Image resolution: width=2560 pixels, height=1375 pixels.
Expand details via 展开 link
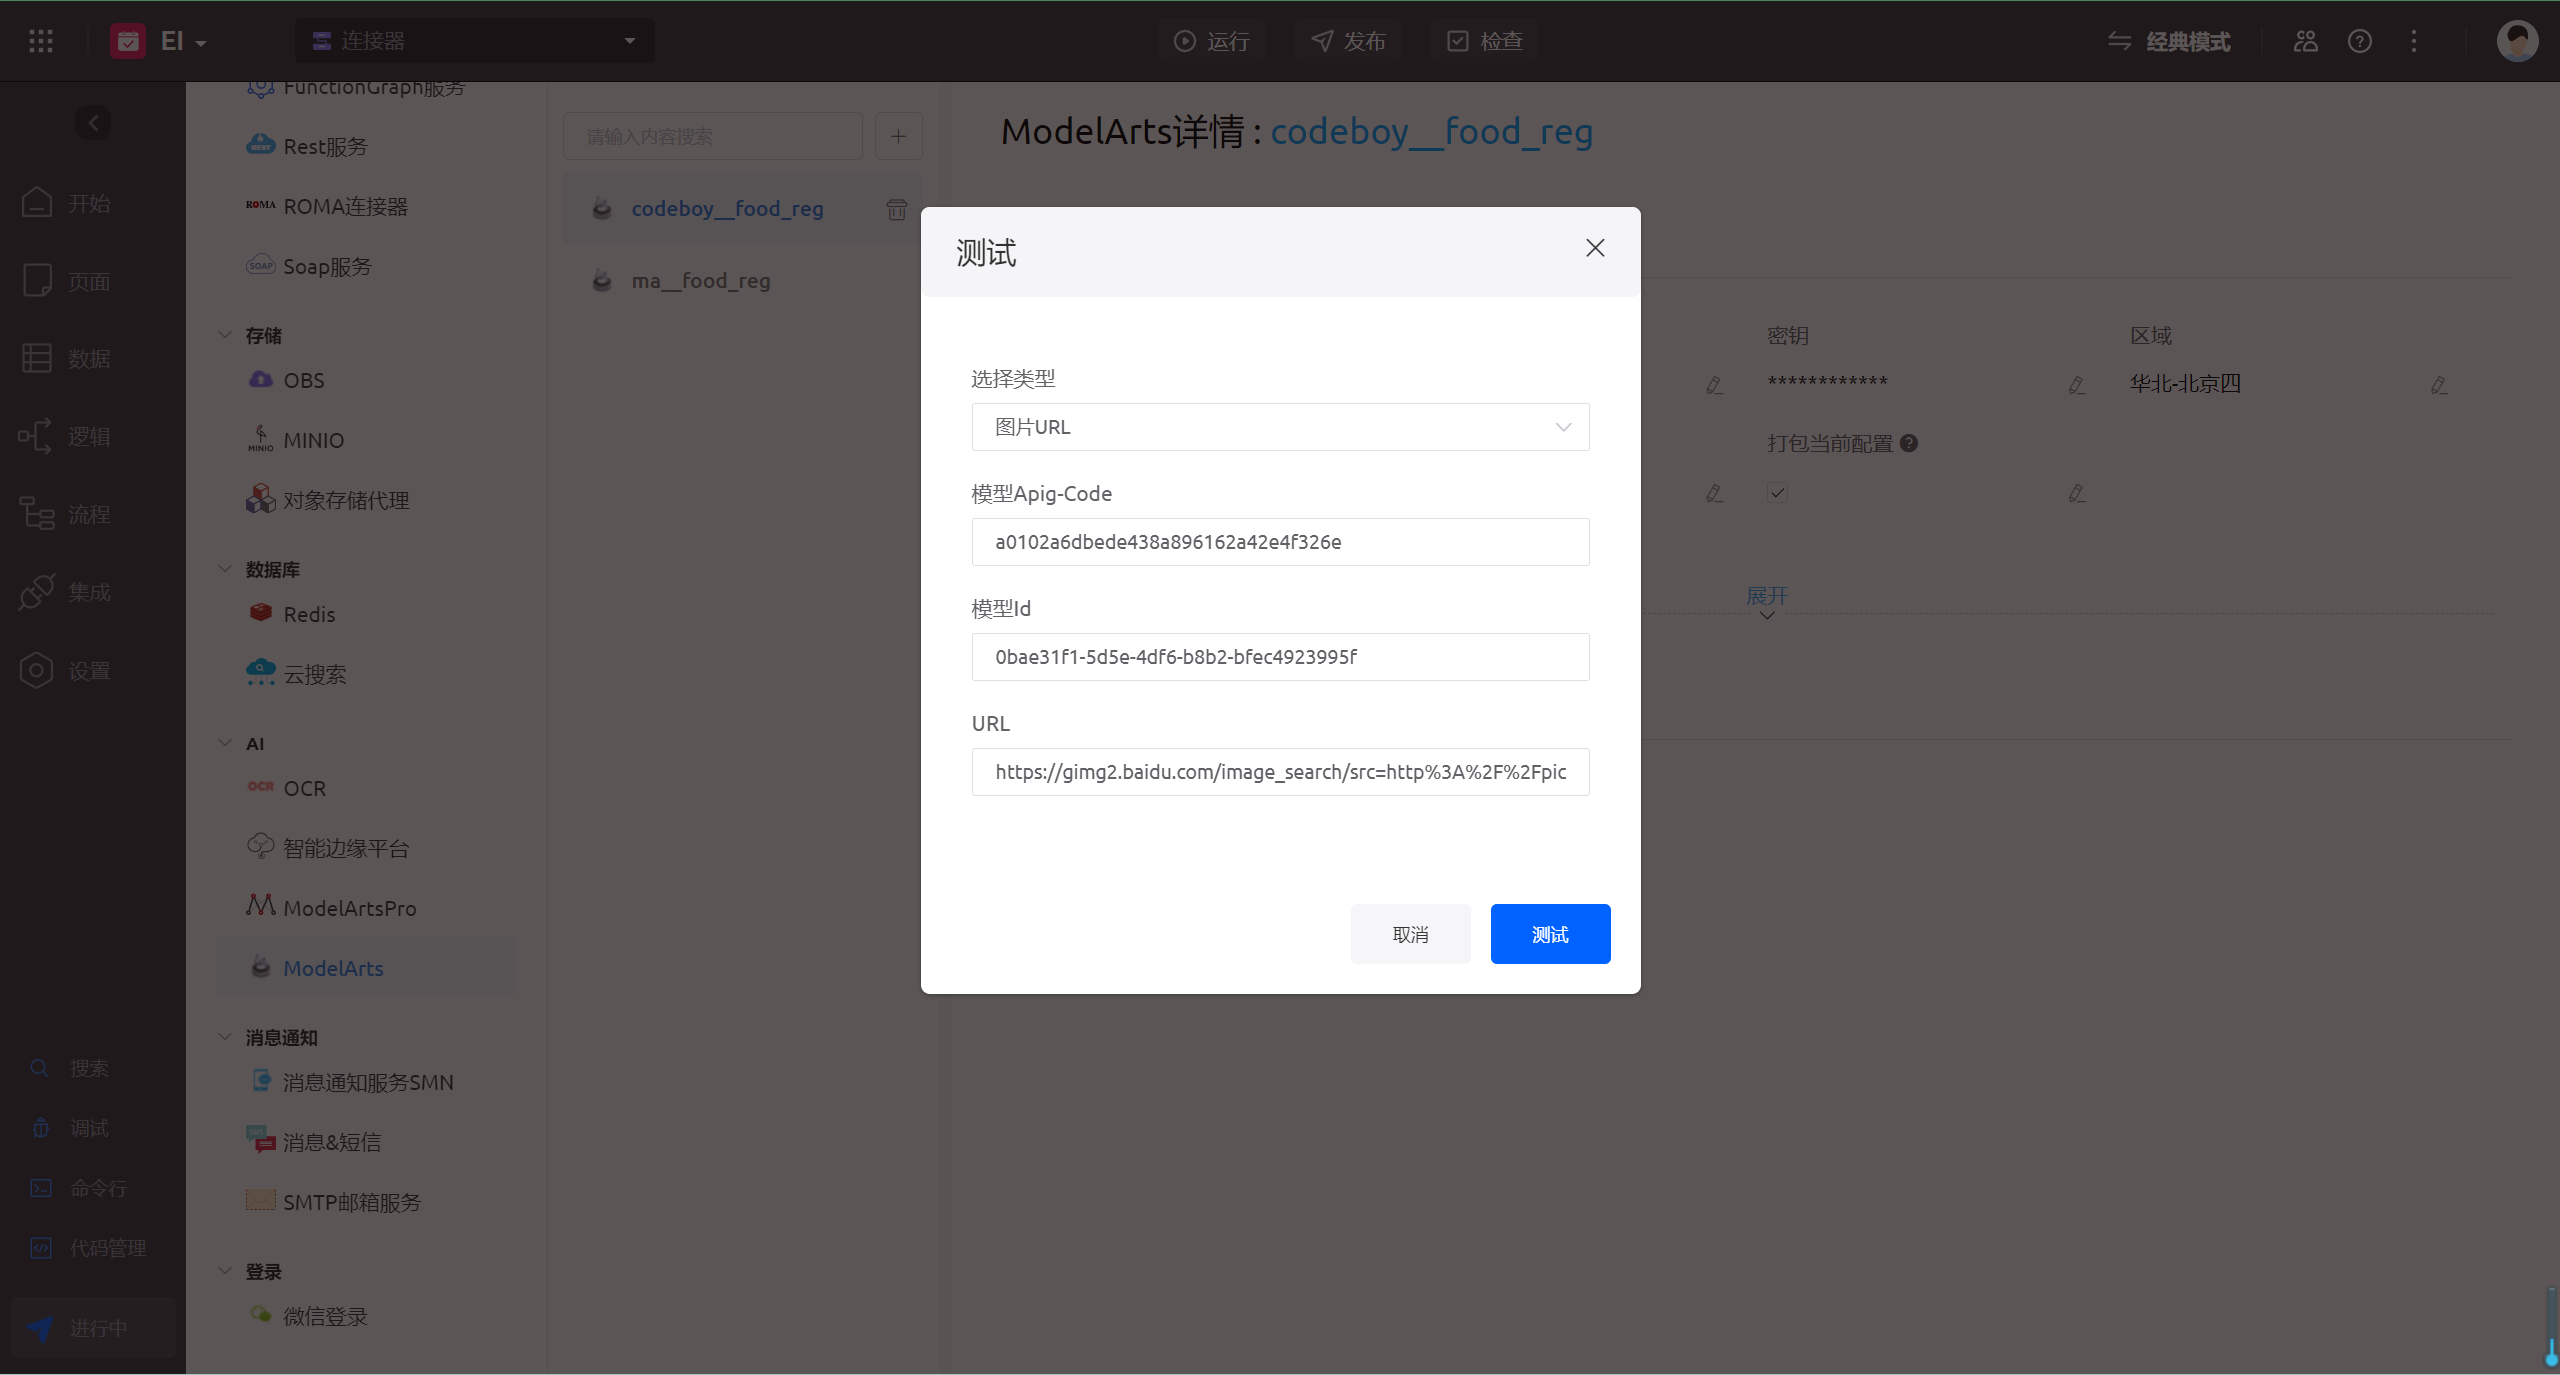click(1766, 597)
